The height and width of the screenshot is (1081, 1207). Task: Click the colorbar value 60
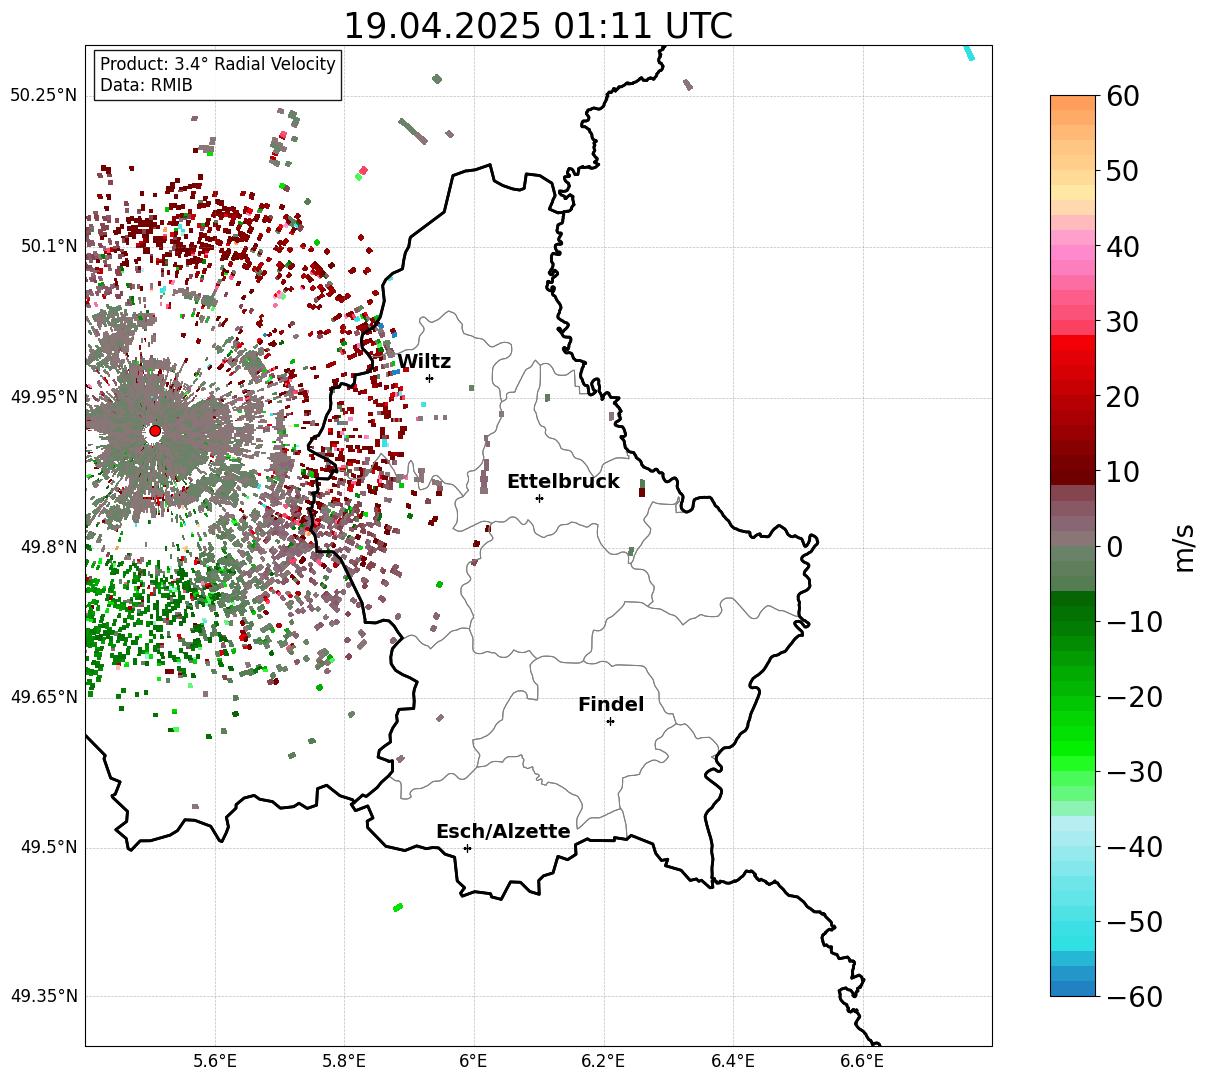1123,96
